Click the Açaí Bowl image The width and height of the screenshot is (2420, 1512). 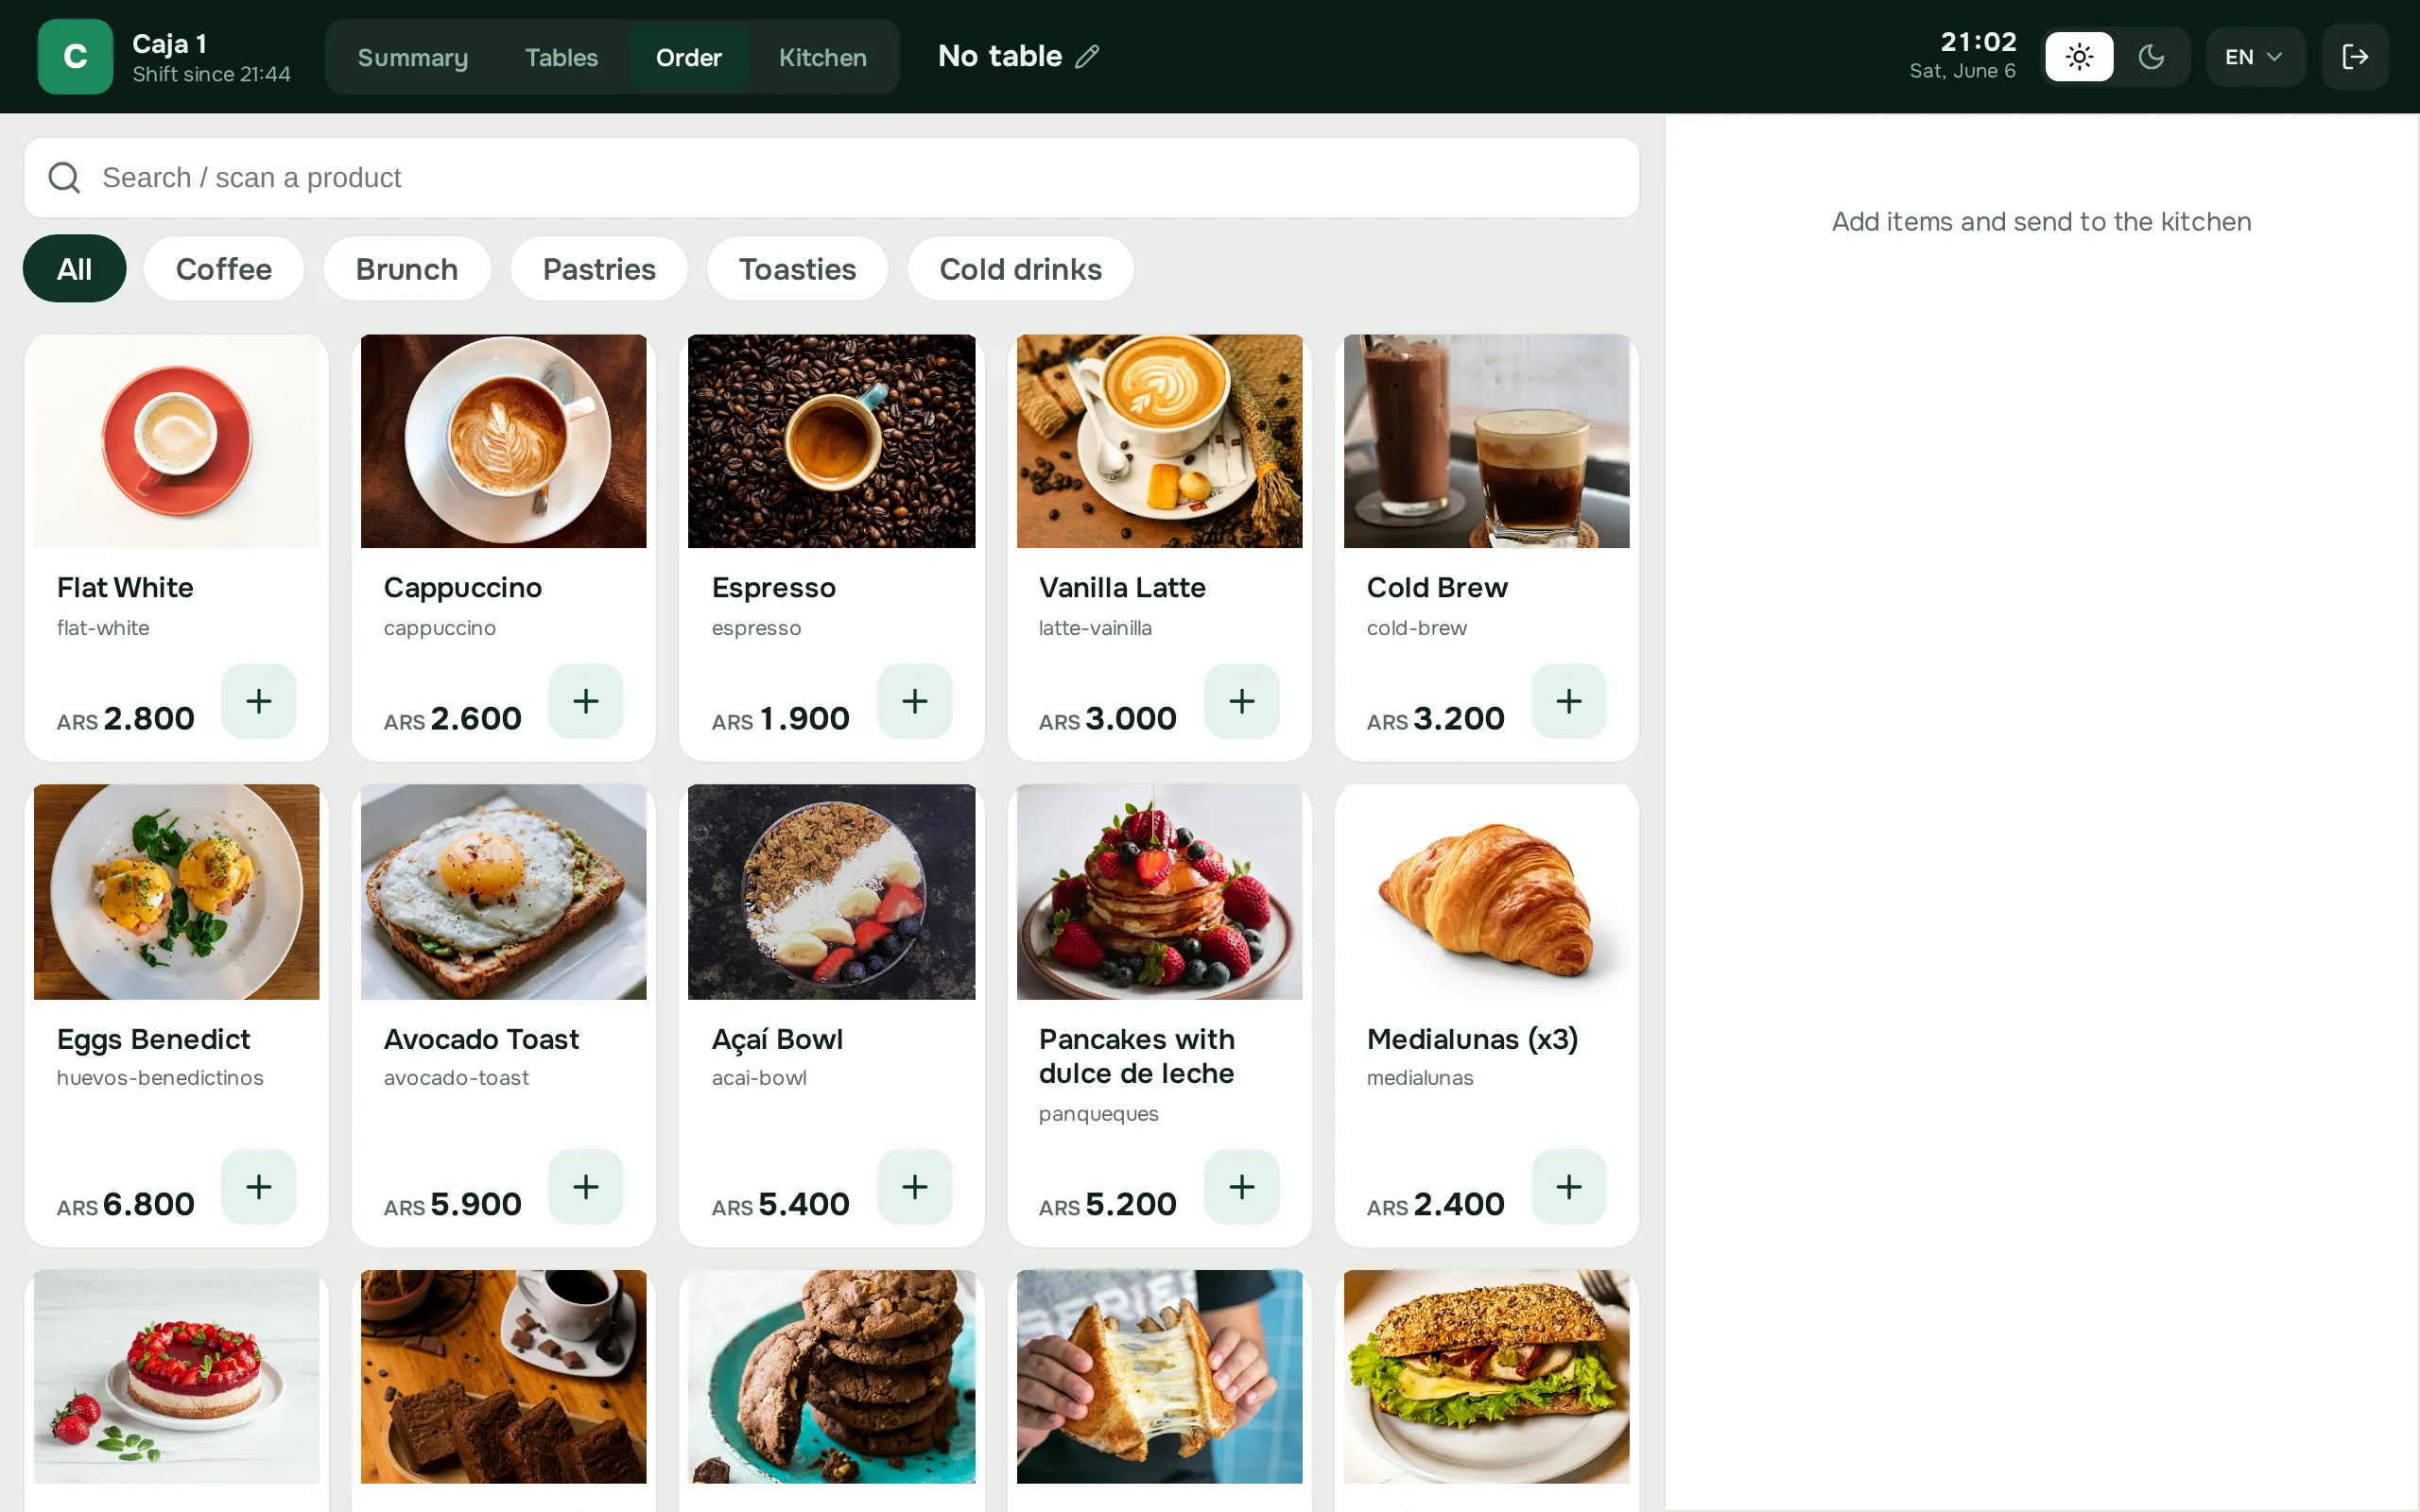[x=832, y=892]
